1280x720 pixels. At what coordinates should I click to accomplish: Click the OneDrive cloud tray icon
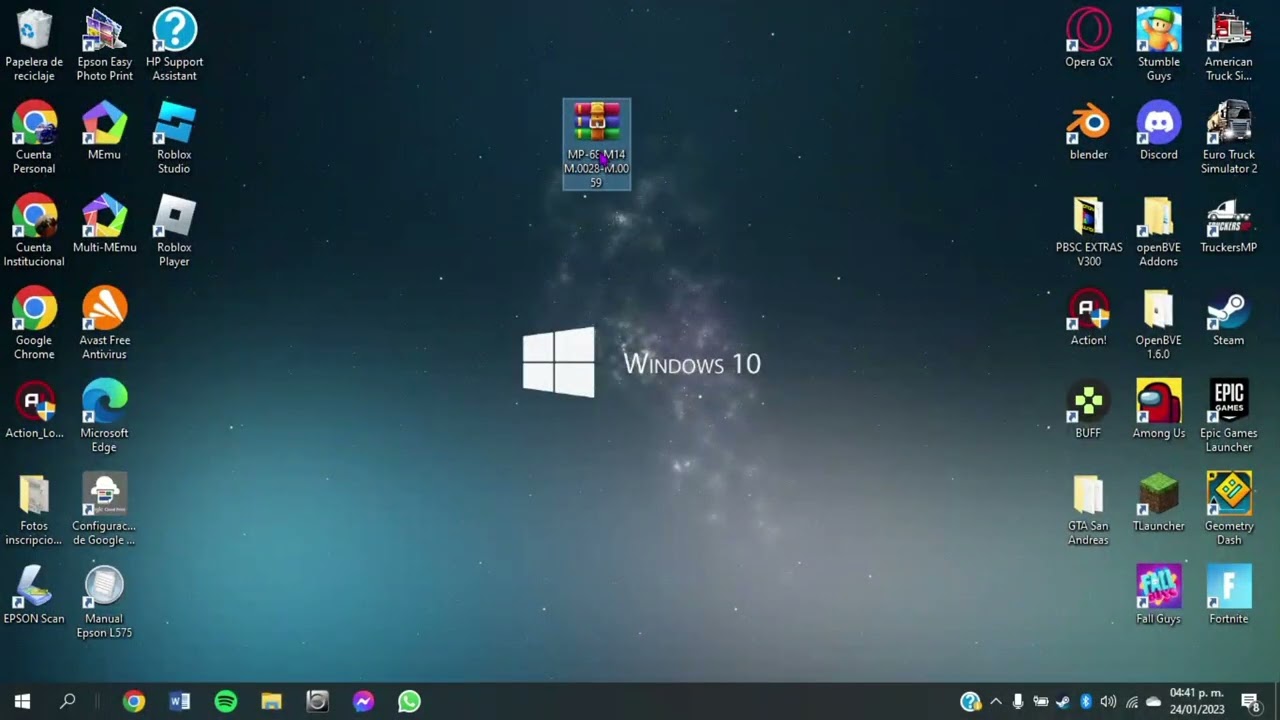pyautogui.click(x=1153, y=702)
